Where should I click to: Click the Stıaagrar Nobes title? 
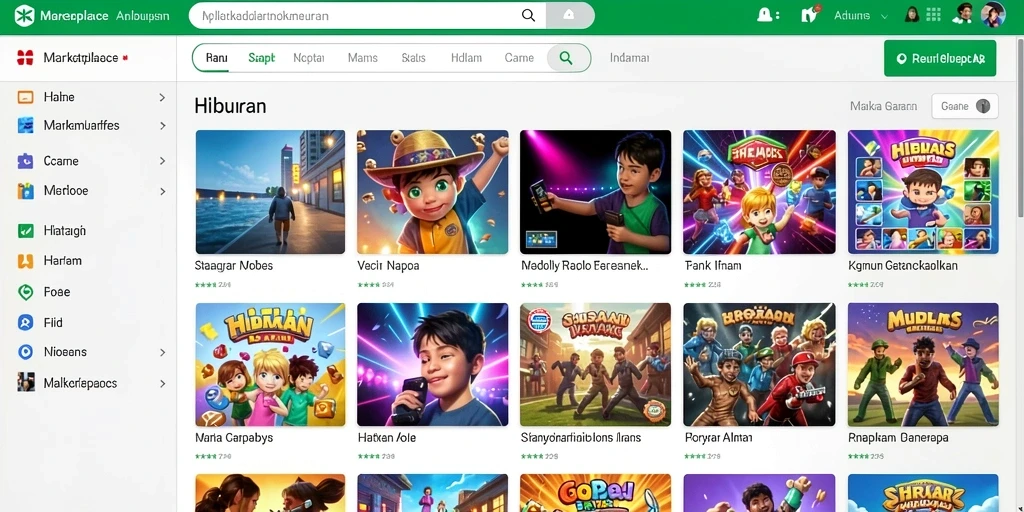234,266
